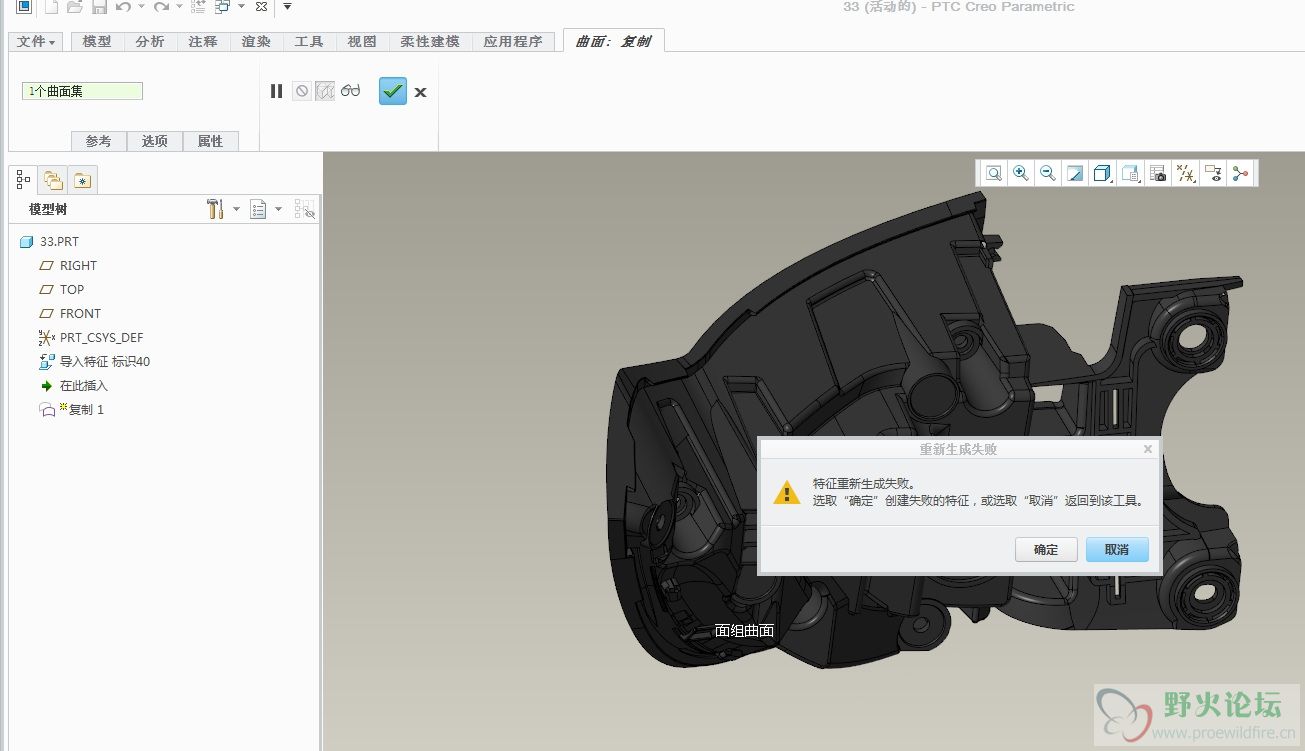
Task: Select the 曲面: 复制 tab
Action: 613,41
